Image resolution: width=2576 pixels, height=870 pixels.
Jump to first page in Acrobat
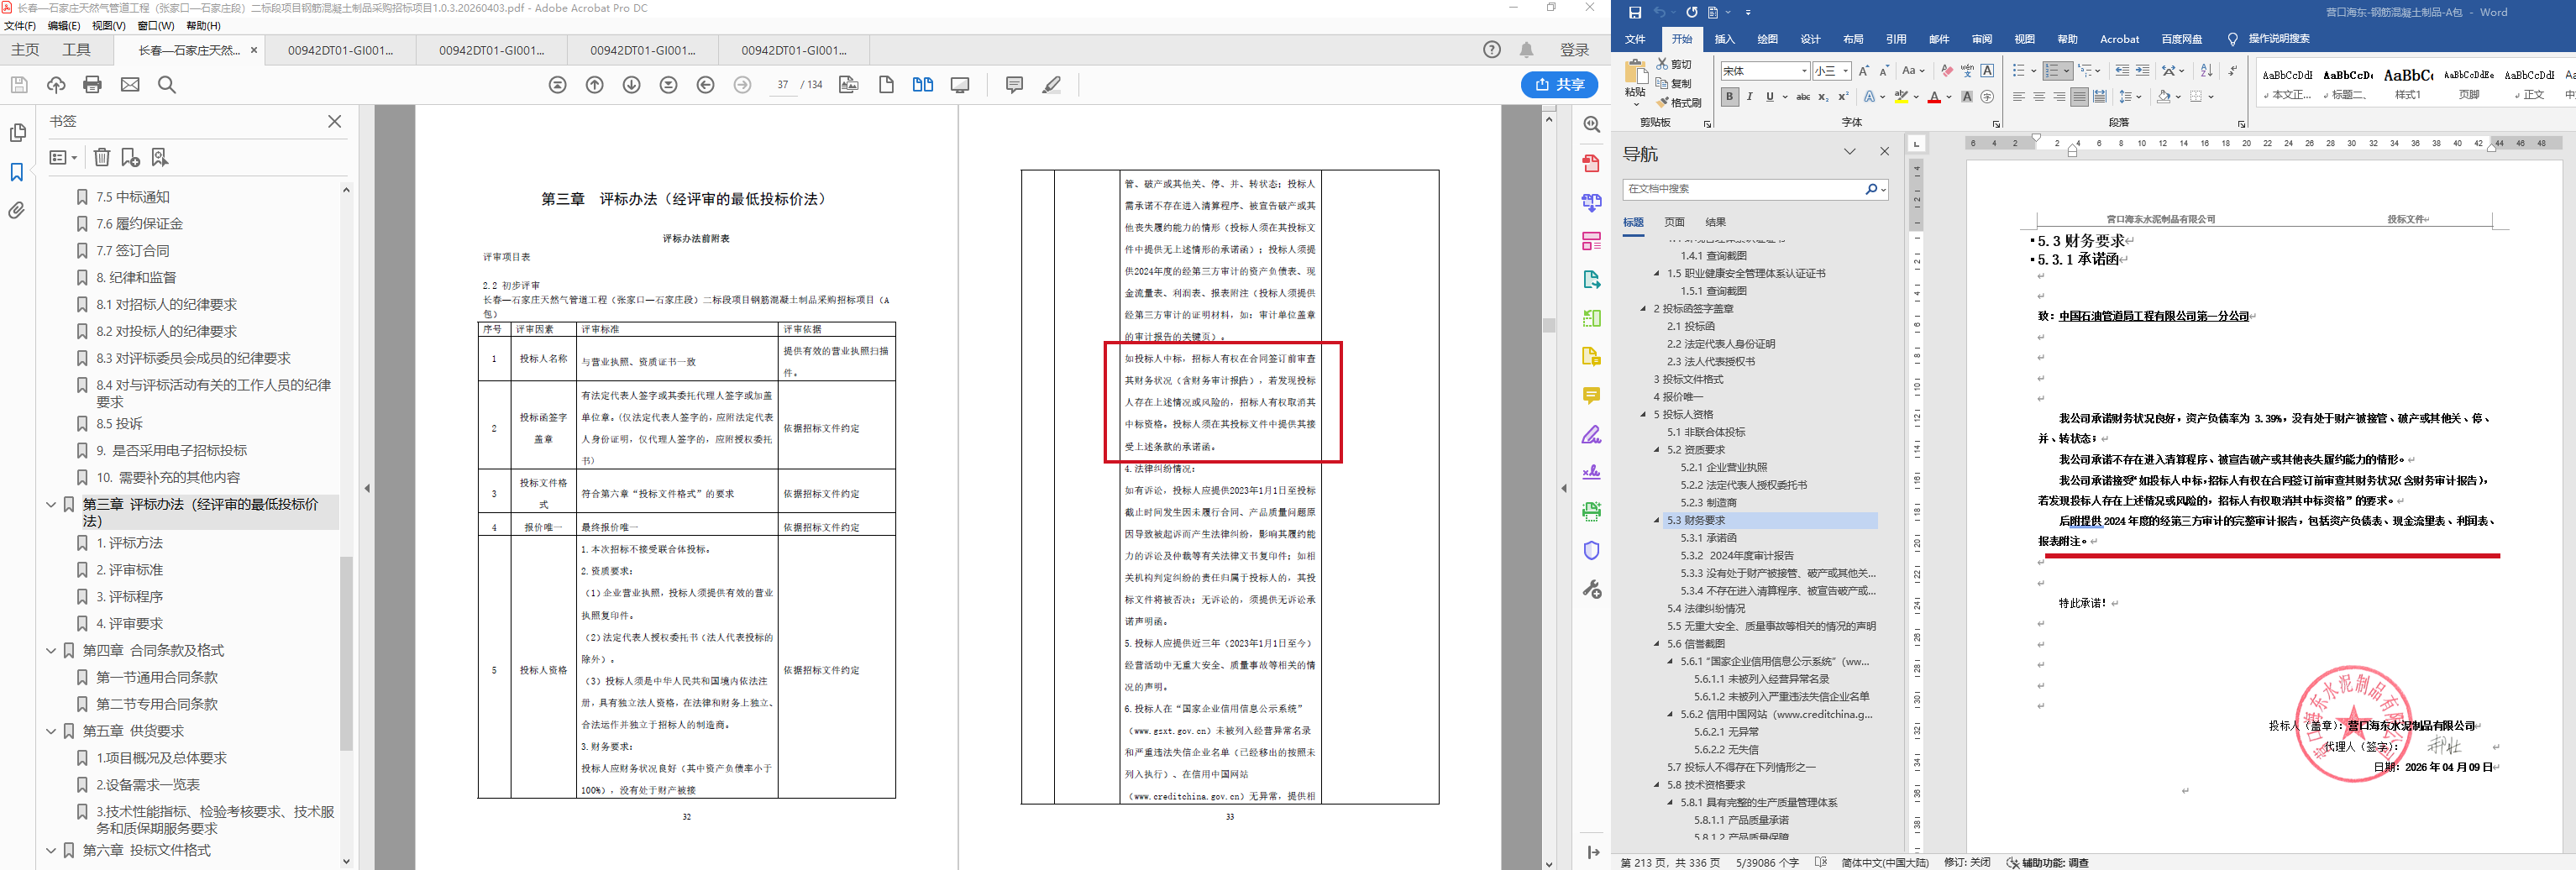(558, 85)
